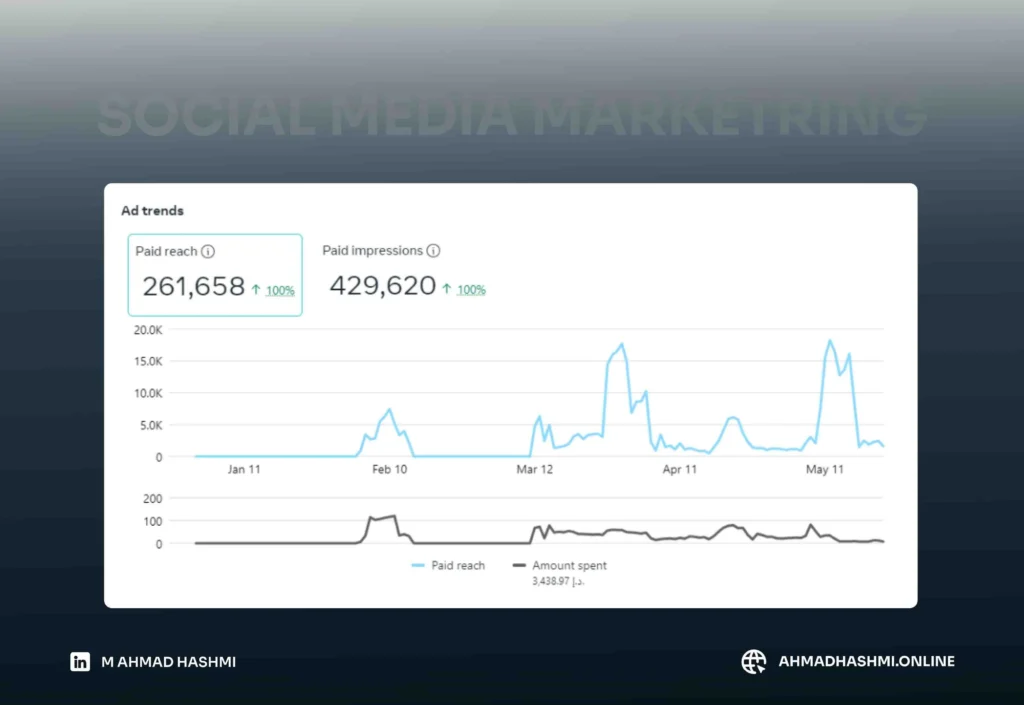
Task: Click the Feb 10 date on the chart axis
Action: [389, 469]
